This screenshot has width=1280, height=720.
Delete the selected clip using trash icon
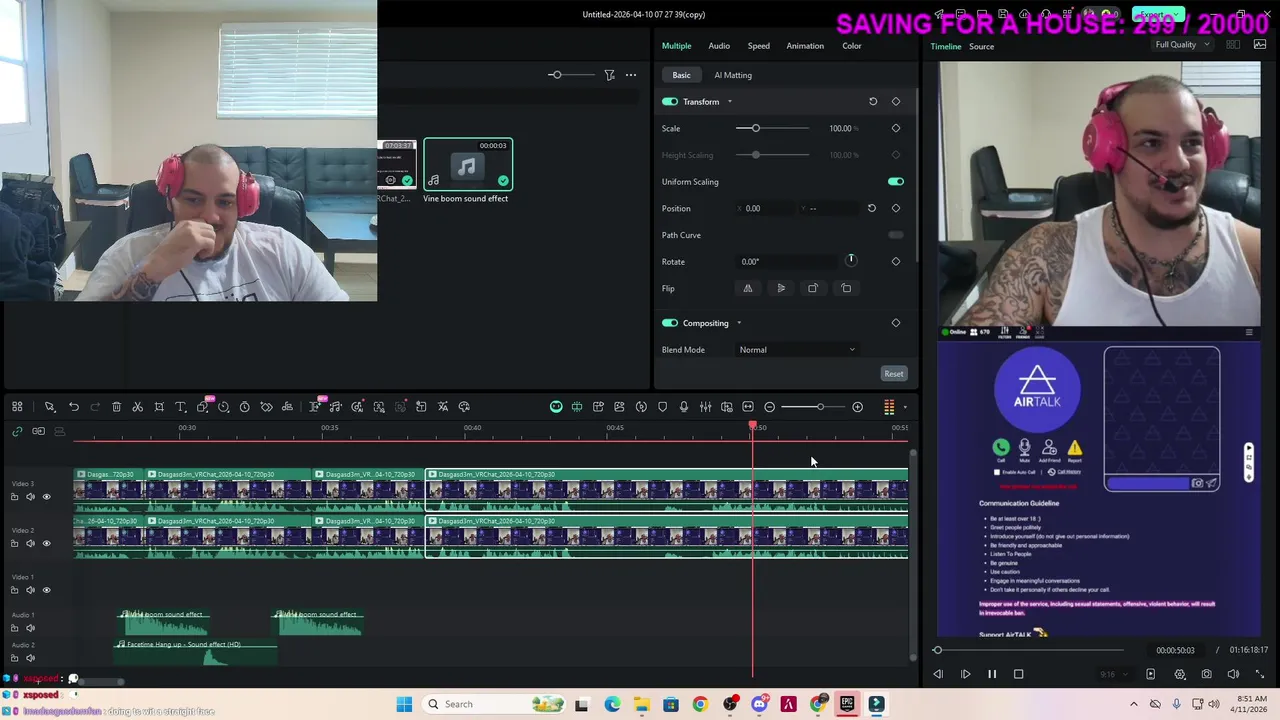pos(116,407)
